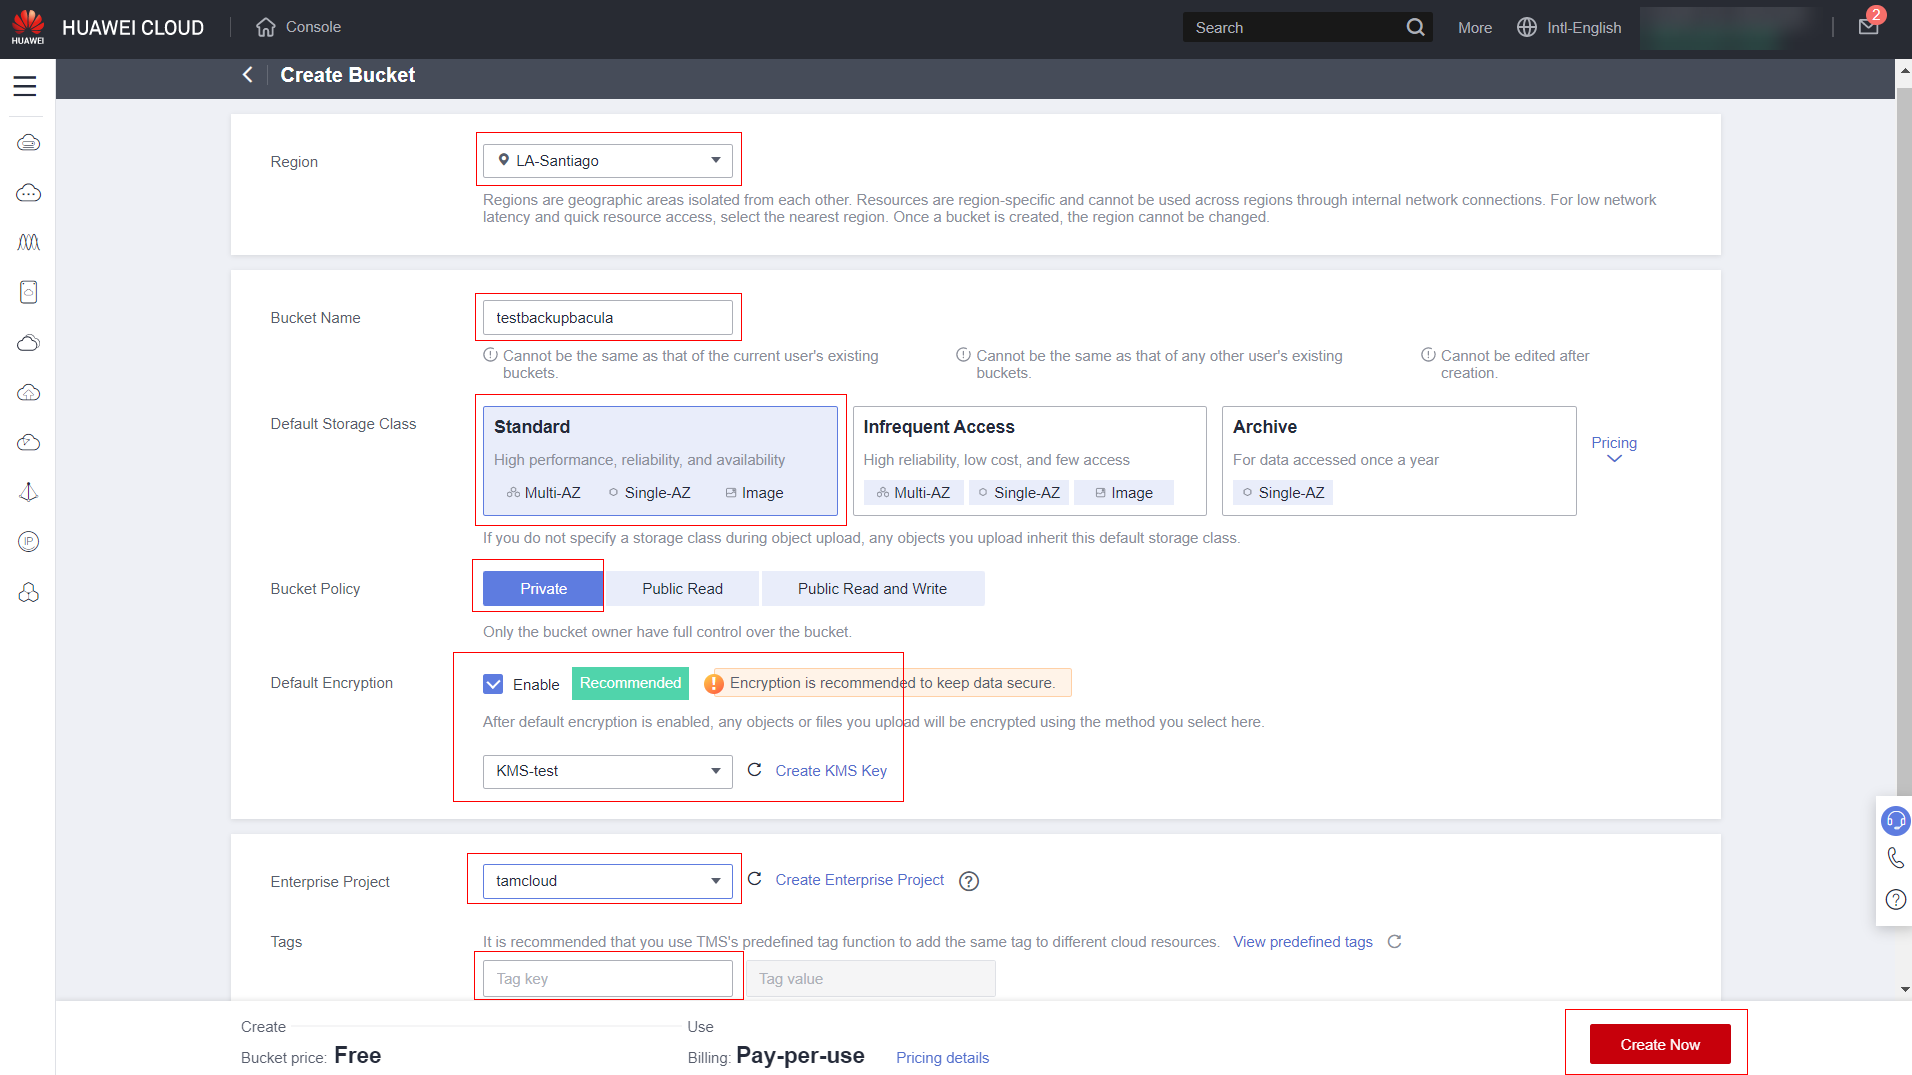1912x1075 pixels.
Task: Refresh the Enterprise Project list
Action: 755,879
